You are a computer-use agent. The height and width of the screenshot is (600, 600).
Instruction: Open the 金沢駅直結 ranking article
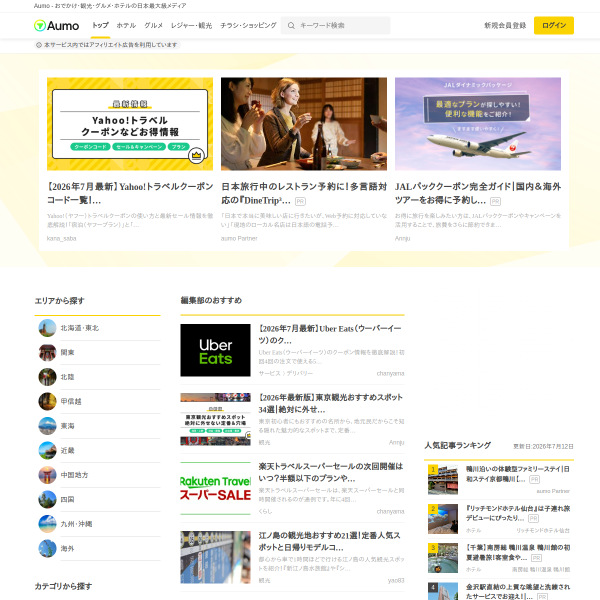[518, 591]
